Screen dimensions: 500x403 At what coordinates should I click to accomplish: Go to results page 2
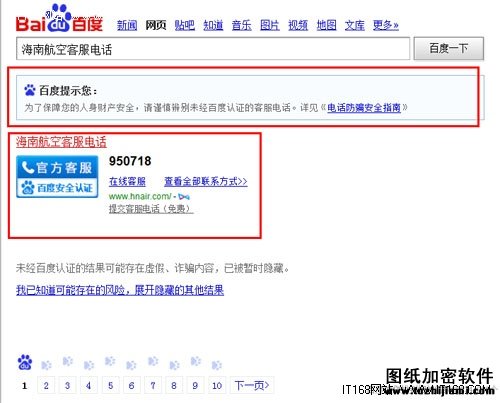coord(46,386)
